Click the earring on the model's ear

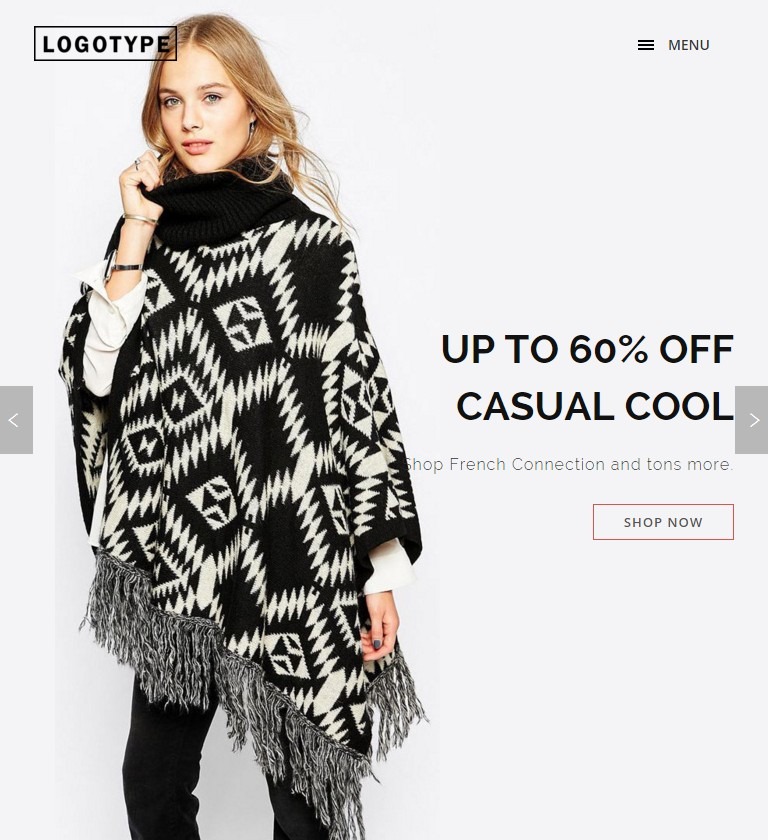(x=251, y=126)
